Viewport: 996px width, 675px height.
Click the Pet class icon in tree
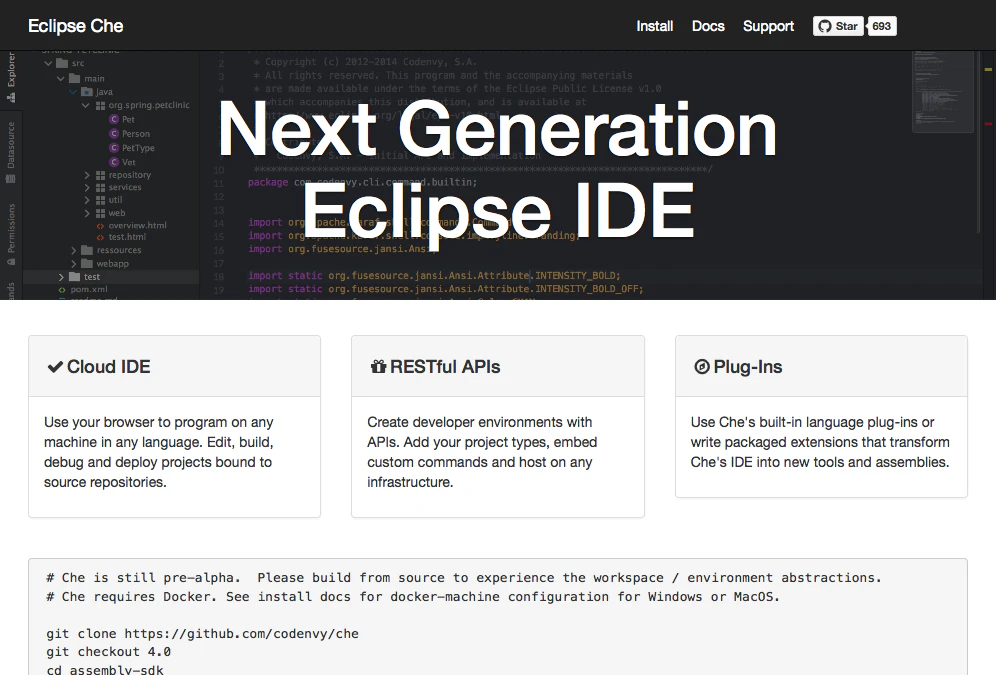(x=114, y=119)
